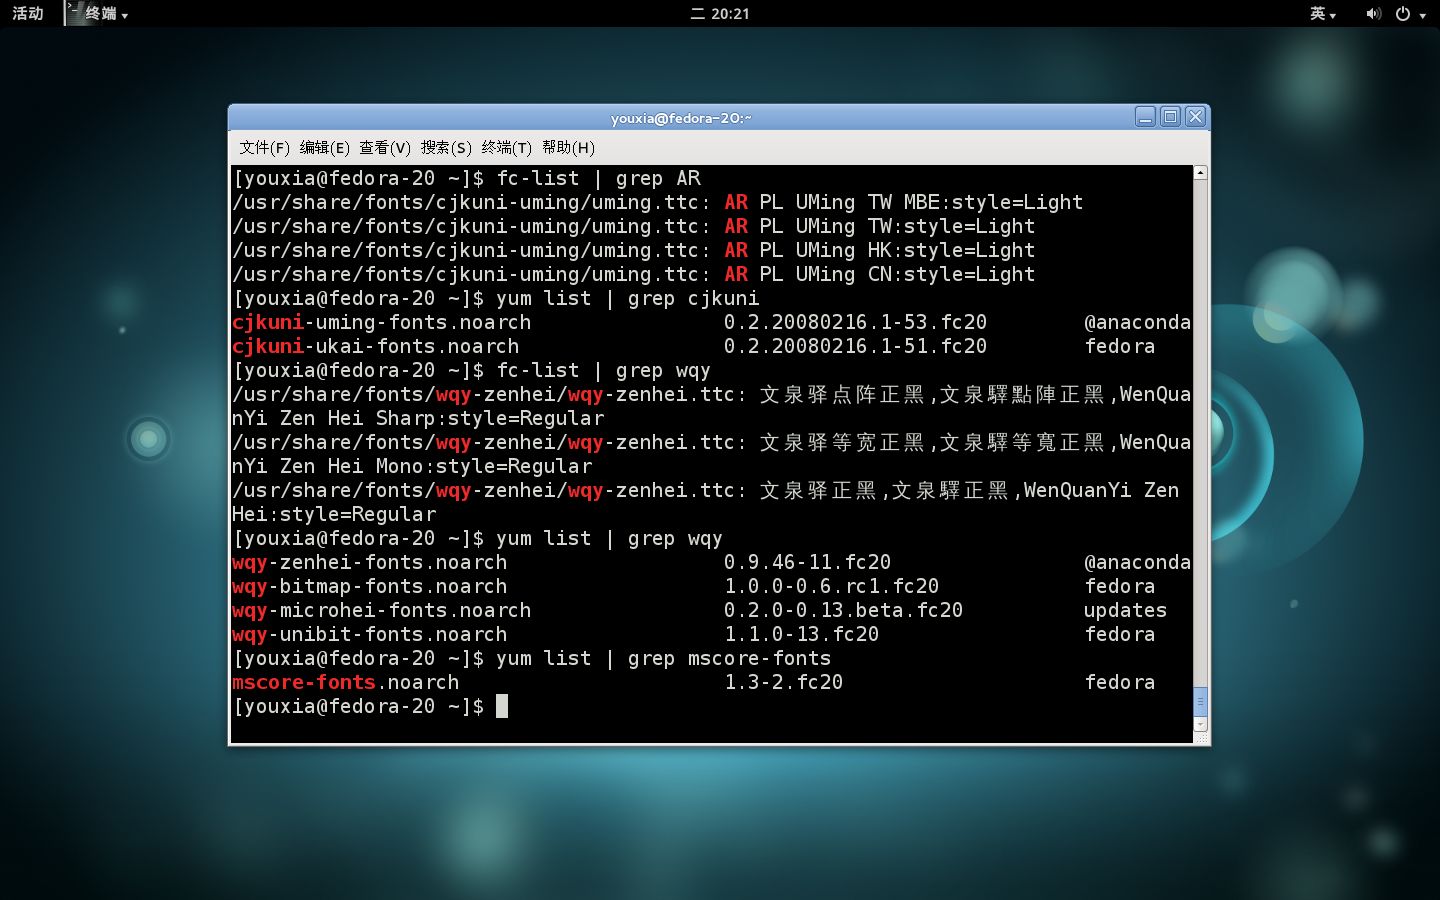Open the 终端(T) menu
The width and height of the screenshot is (1440, 900).
pos(504,147)
